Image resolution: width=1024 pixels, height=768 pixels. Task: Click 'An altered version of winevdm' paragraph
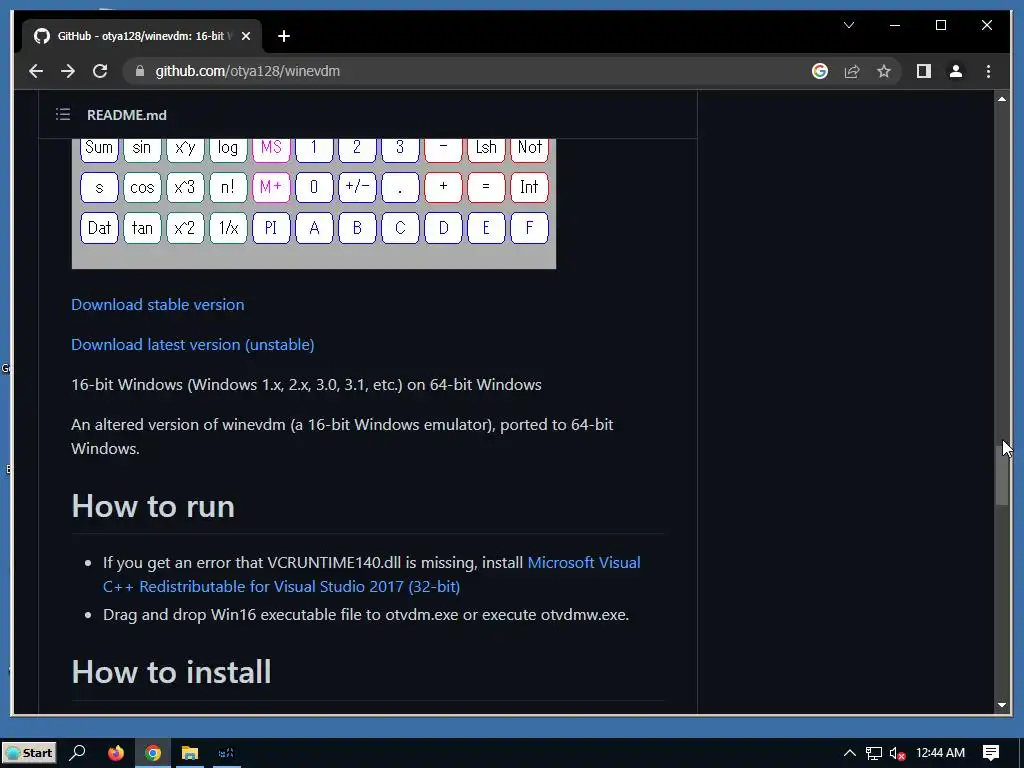[342, 436]
